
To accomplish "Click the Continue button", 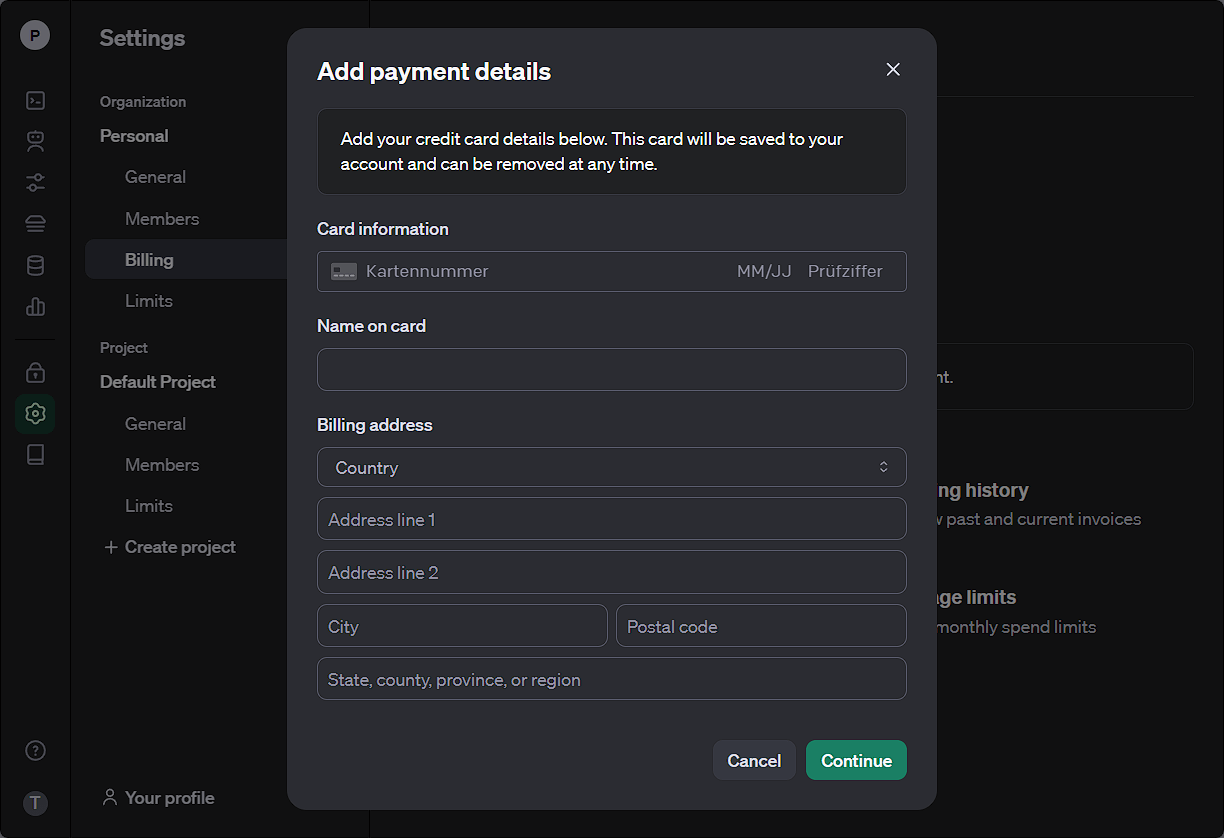I will click(856, 760).
